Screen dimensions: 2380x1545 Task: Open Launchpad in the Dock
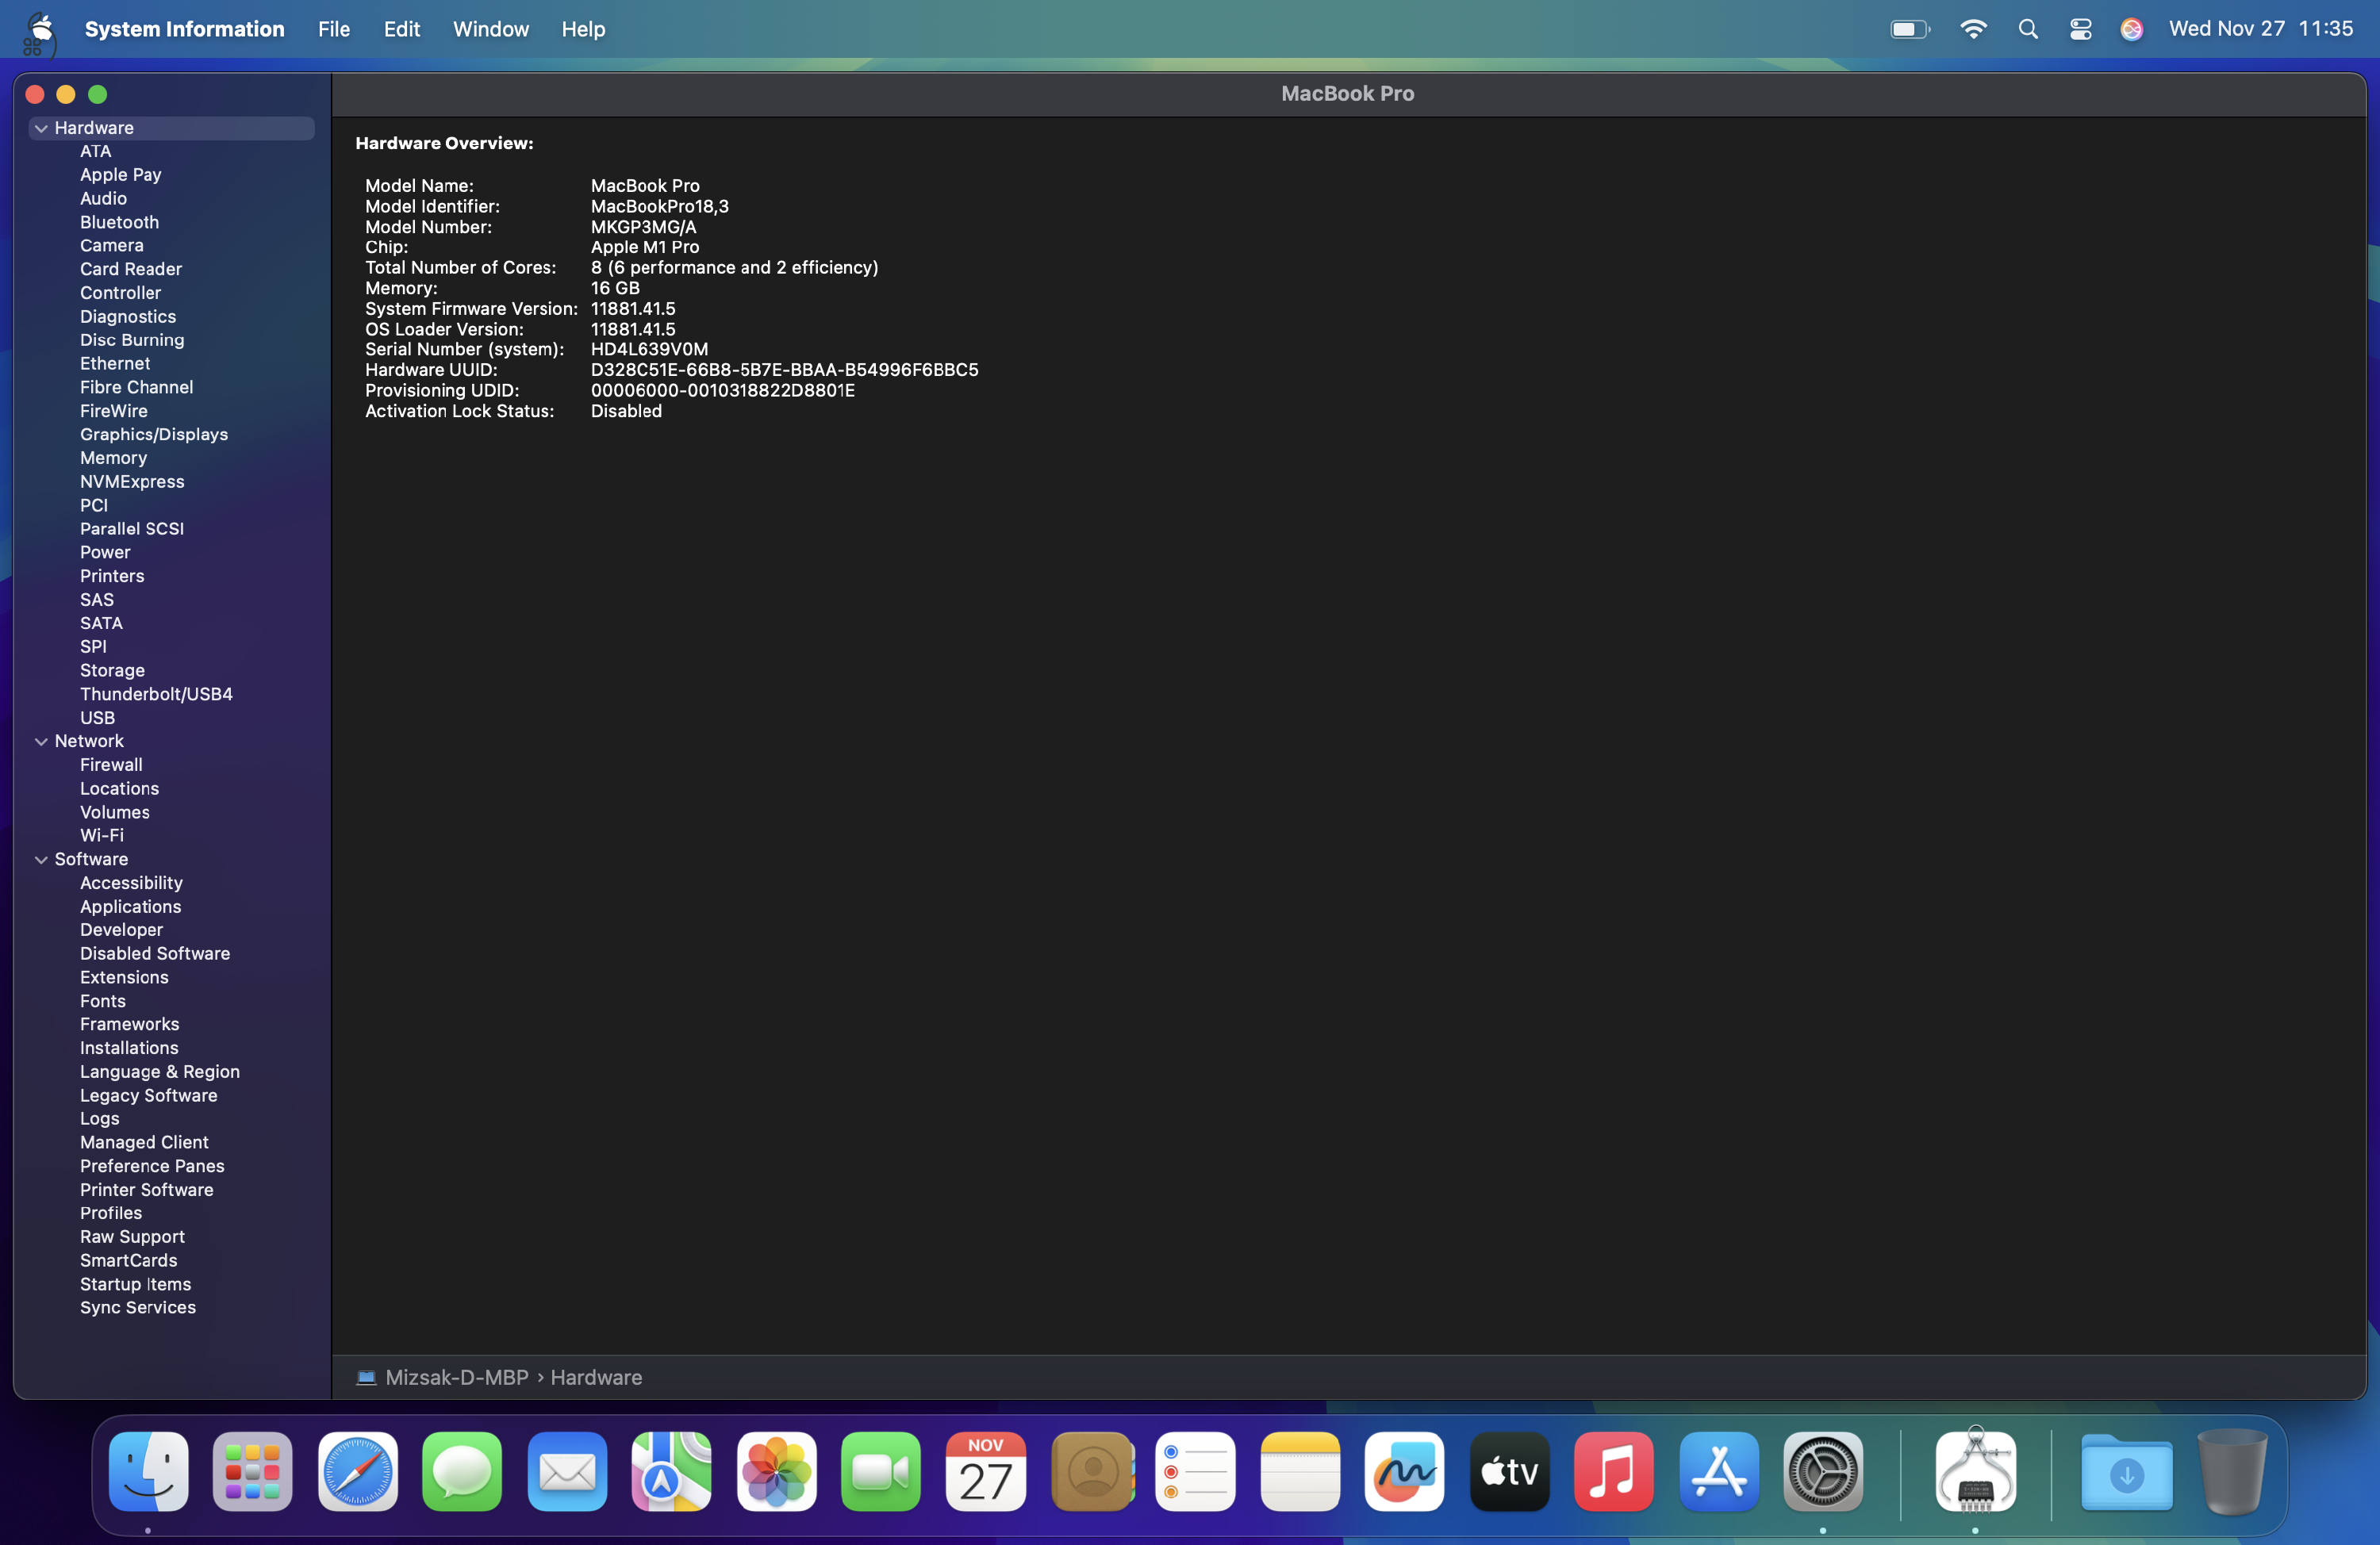click(252, 1471)
